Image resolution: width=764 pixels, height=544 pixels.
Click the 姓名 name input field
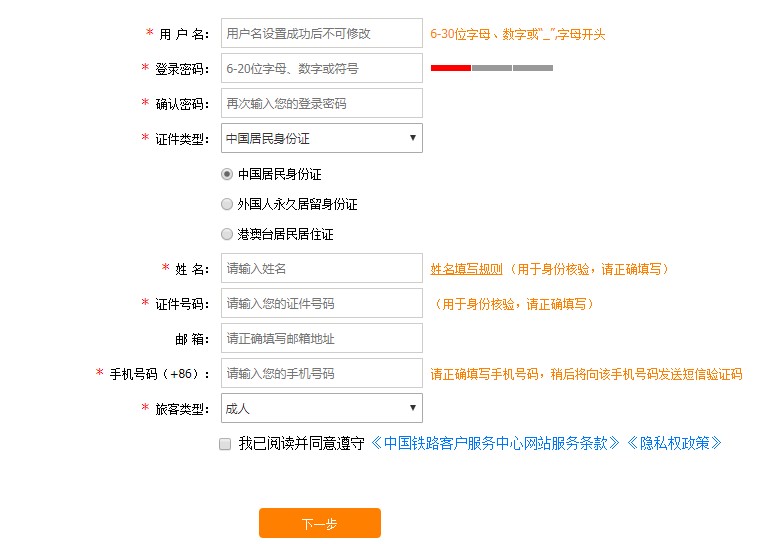(x=321, y=268)
